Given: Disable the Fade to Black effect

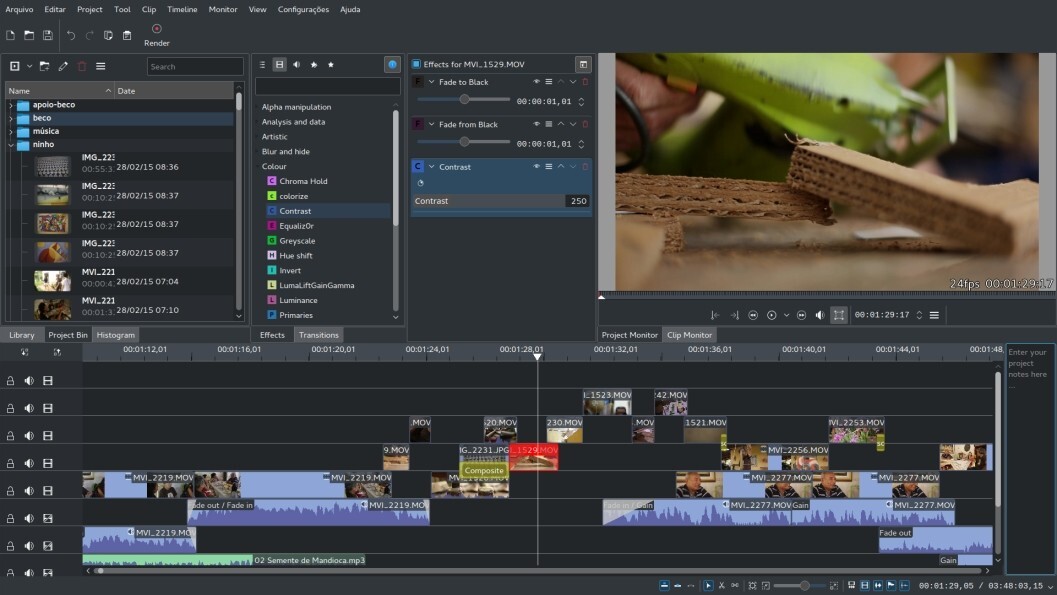Looking at the screenshot, I should pos(537,82).
